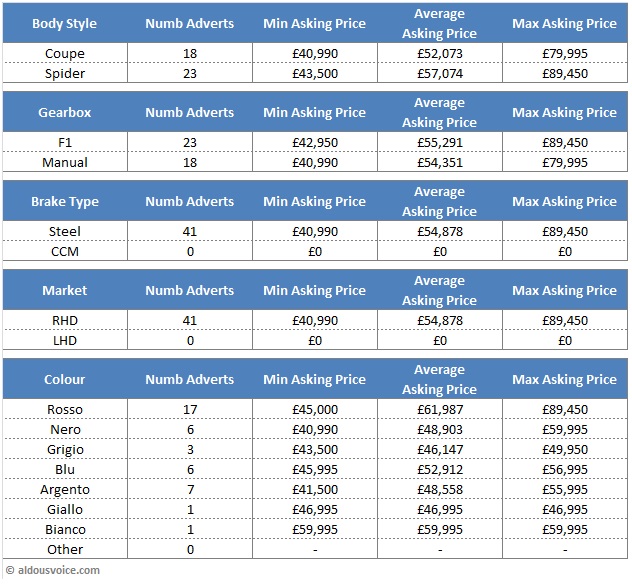Image resolution: width=632 pixels, height=588 pixels.
Task: Click the Spider row label
Action: (x=66, y=73)
